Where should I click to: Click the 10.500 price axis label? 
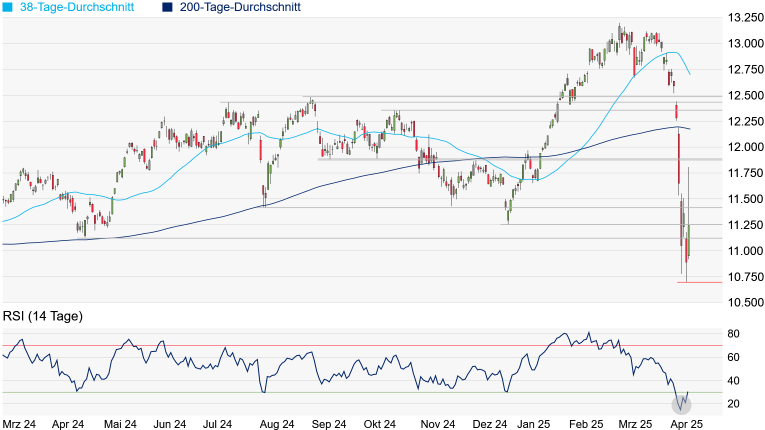click(743, 302)
